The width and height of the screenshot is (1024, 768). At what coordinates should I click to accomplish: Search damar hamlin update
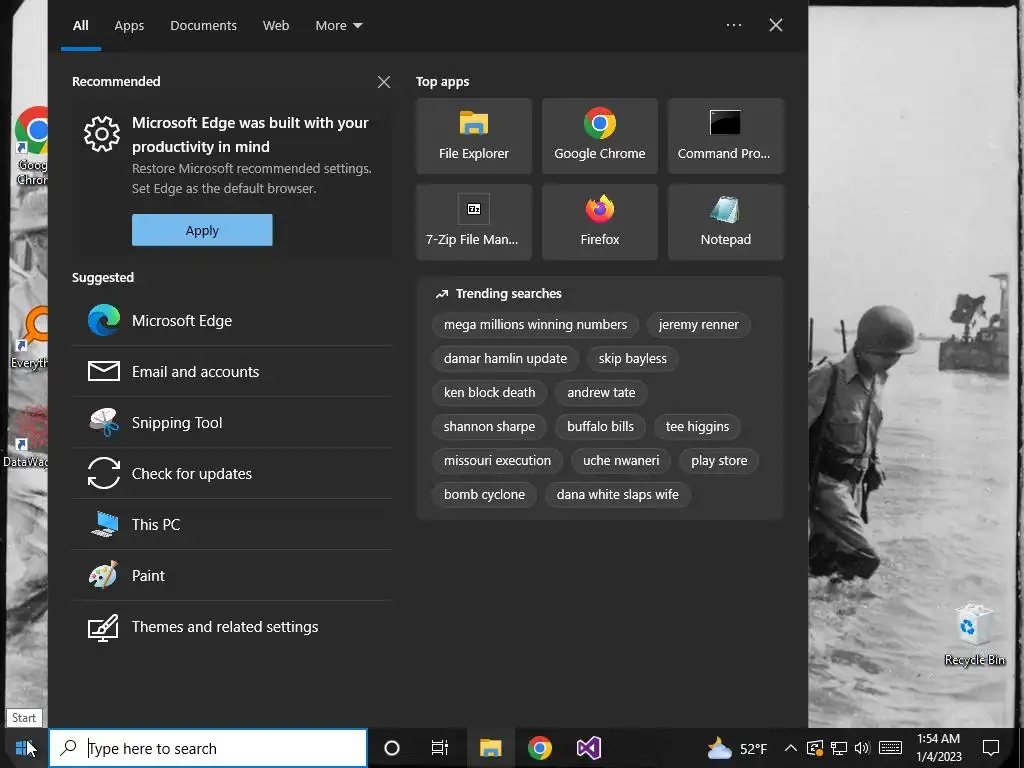click(505, 359)
